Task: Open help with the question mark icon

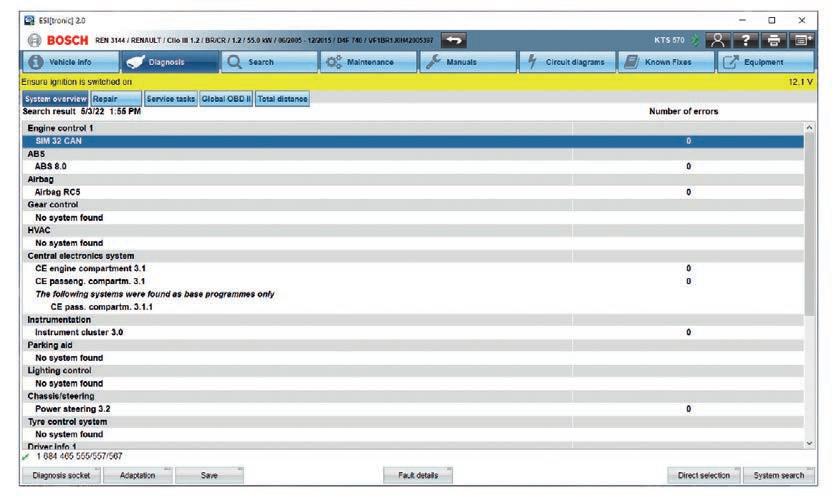Action: (746, 40)
